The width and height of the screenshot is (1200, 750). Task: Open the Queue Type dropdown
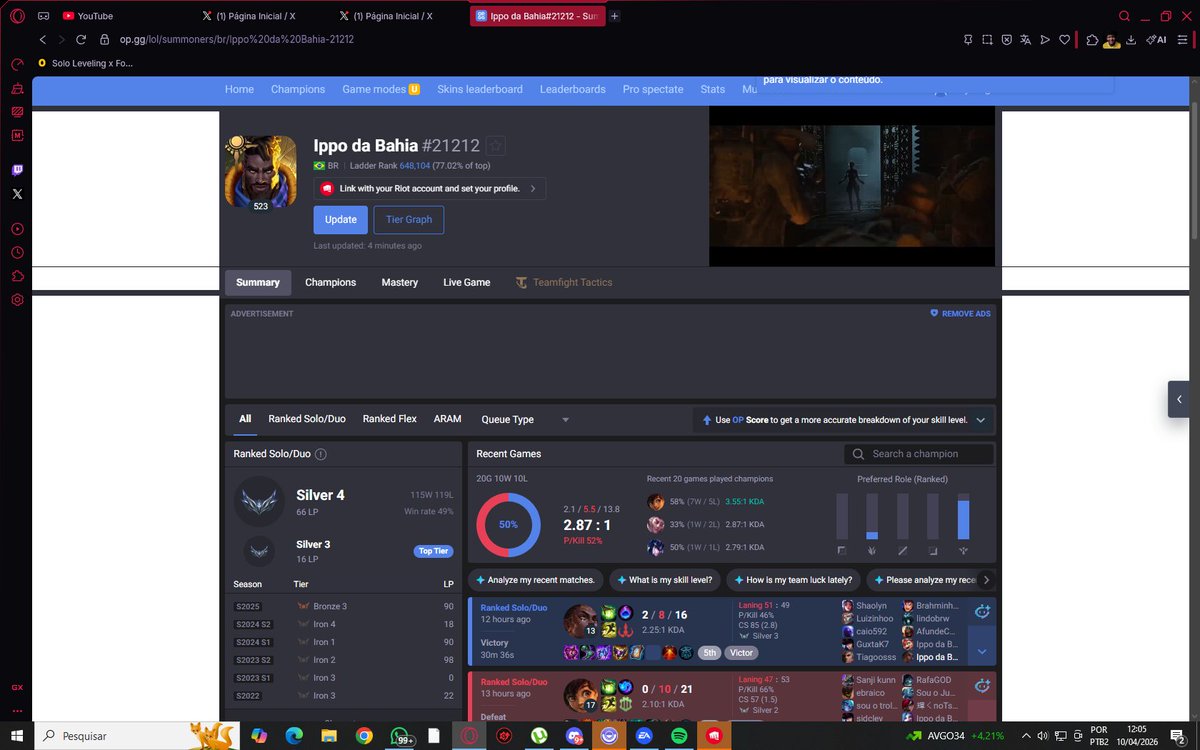525,420
